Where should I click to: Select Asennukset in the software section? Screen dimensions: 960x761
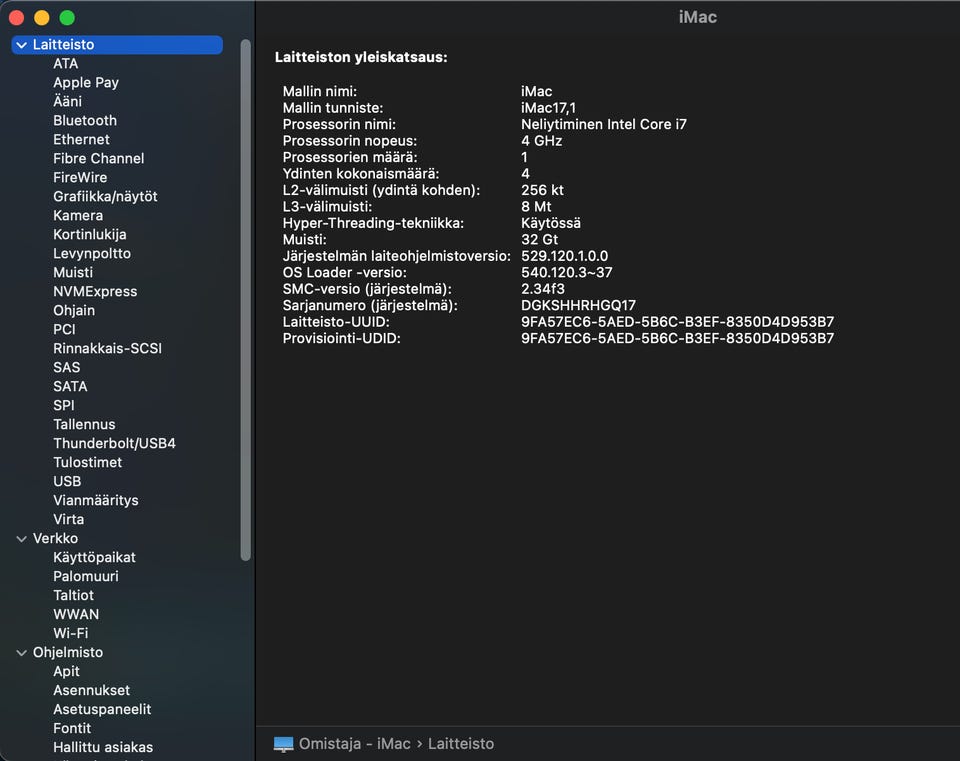[x=91, y=691]
